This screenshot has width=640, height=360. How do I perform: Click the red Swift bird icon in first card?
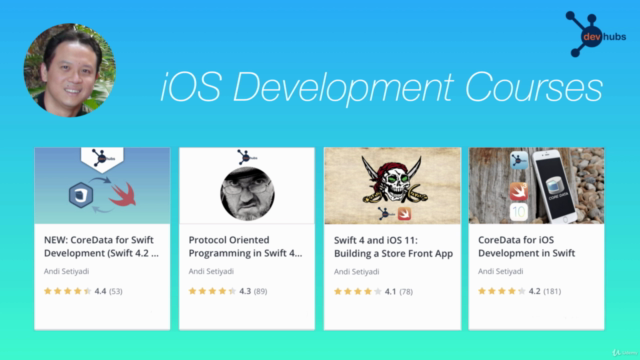click(122, 194)
